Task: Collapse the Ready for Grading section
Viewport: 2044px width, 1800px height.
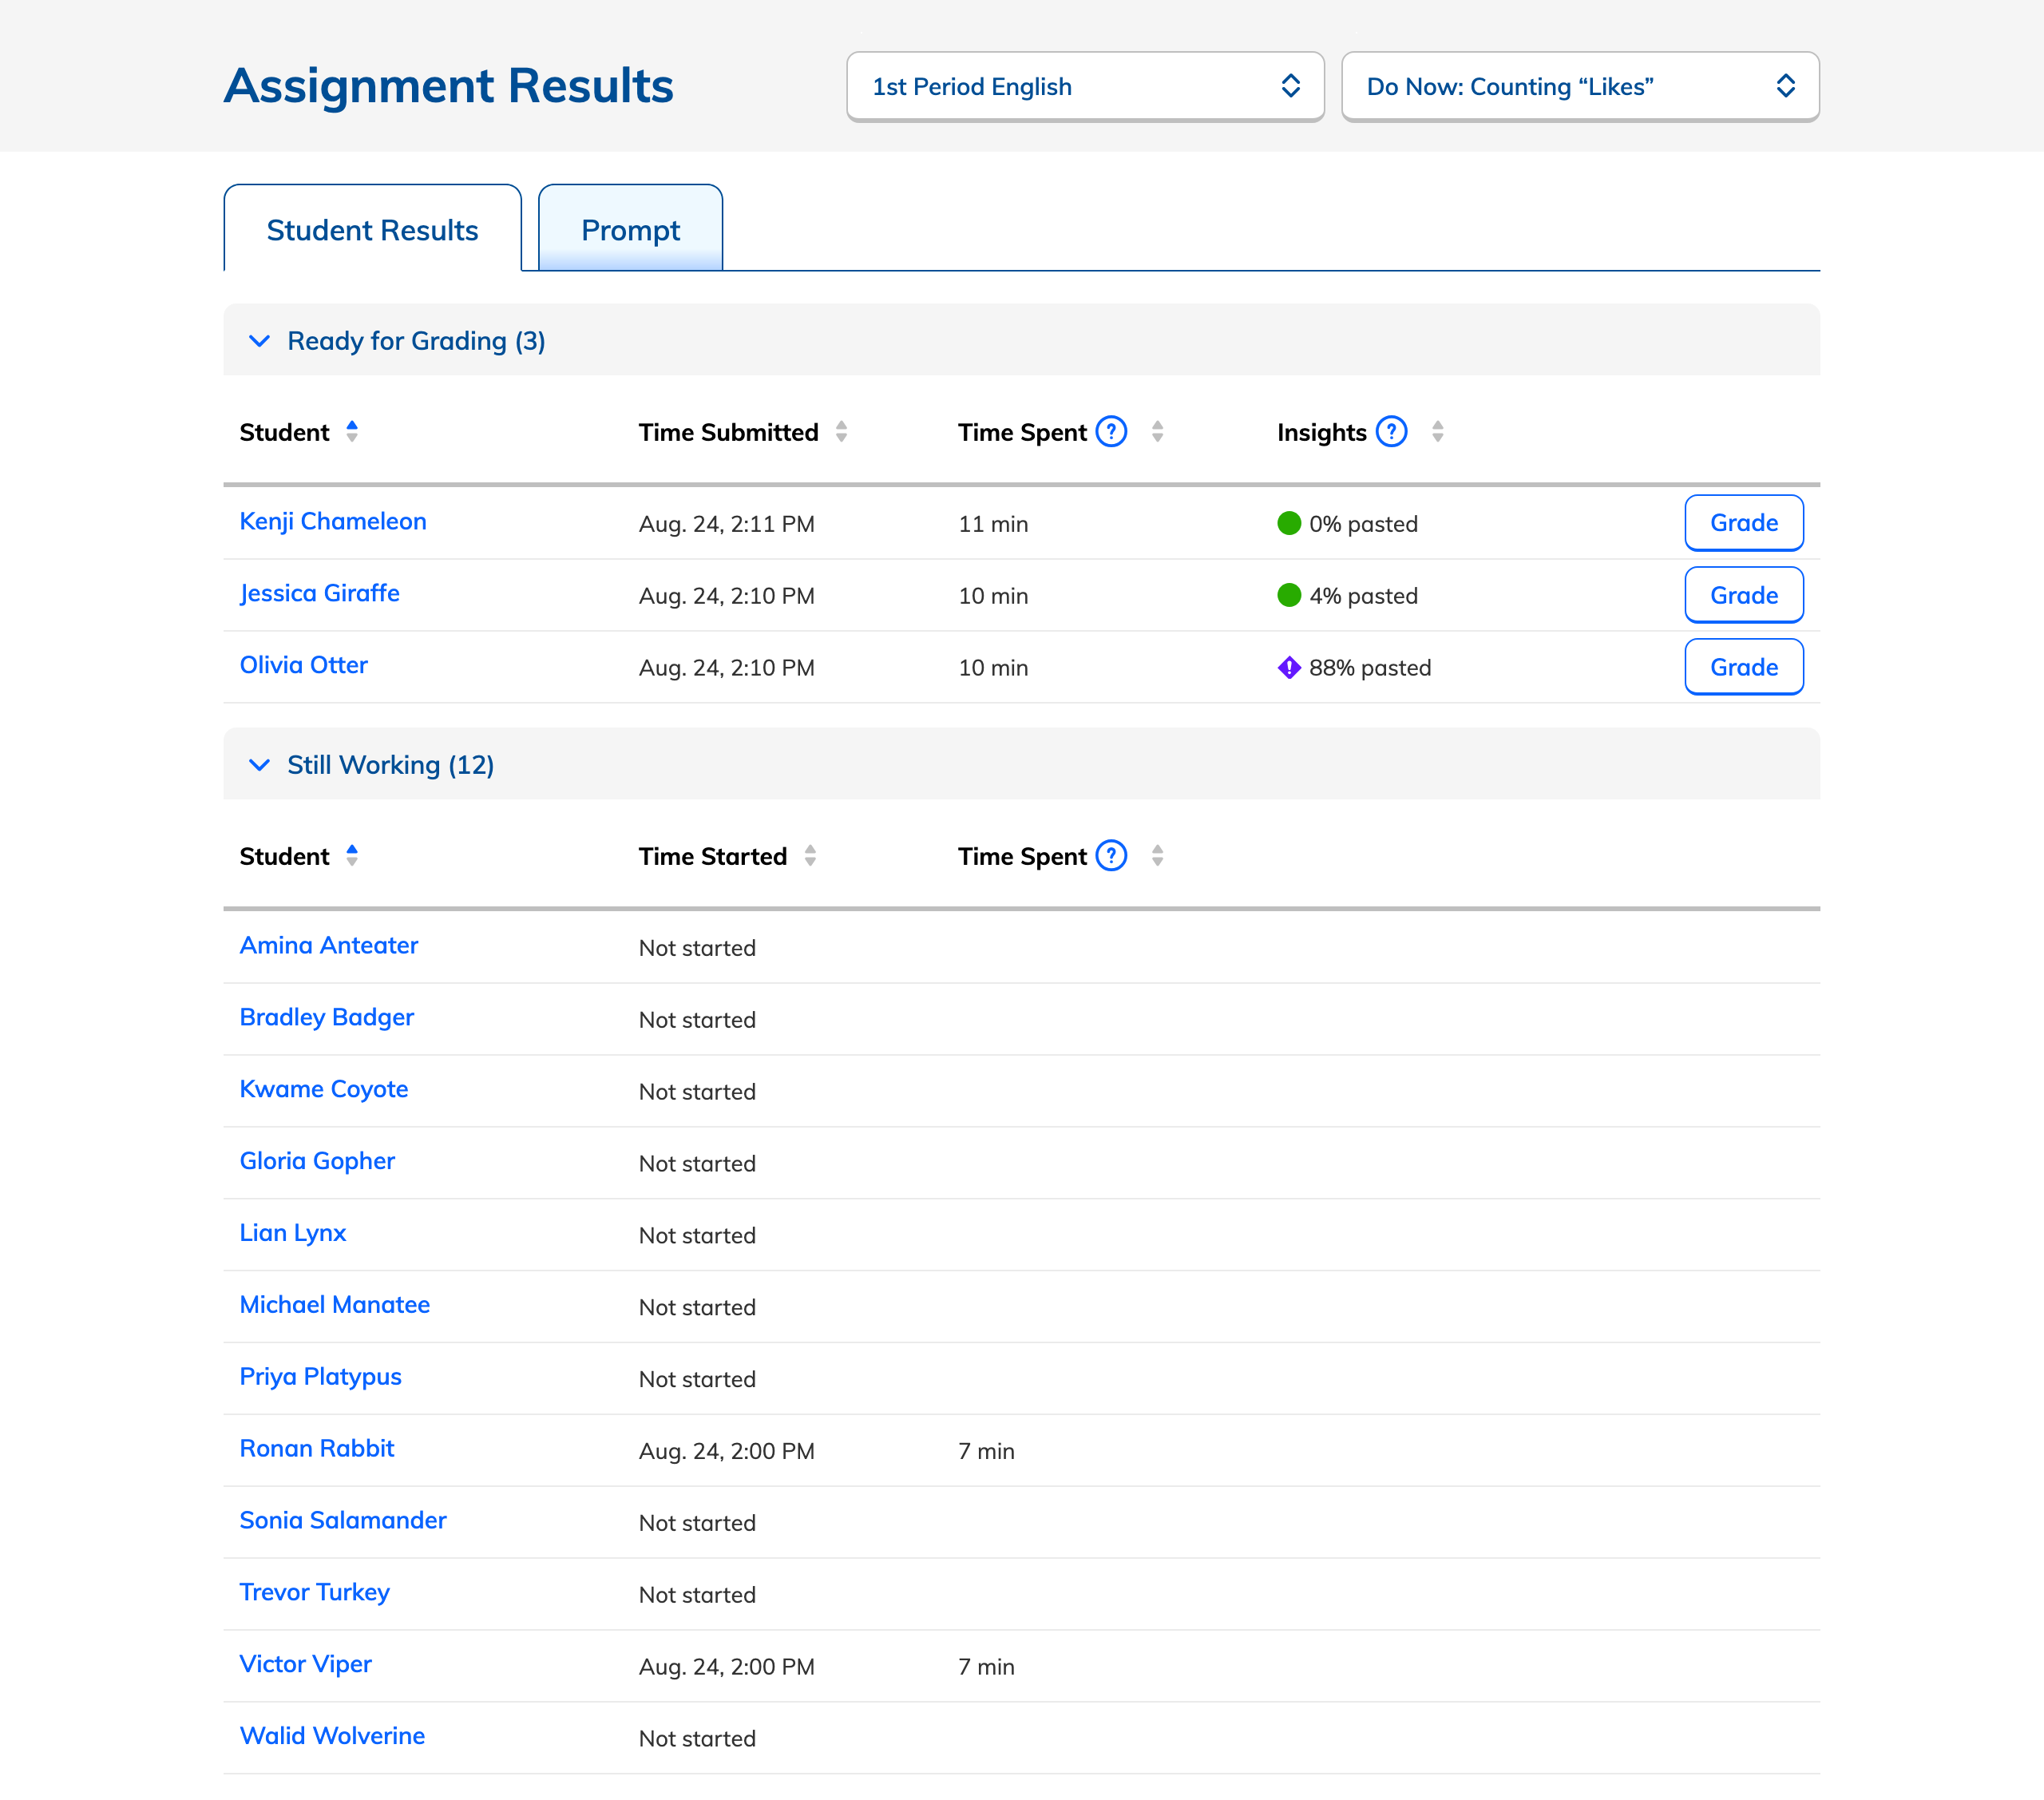Action: pyautogui.click(x=259, y=341)
